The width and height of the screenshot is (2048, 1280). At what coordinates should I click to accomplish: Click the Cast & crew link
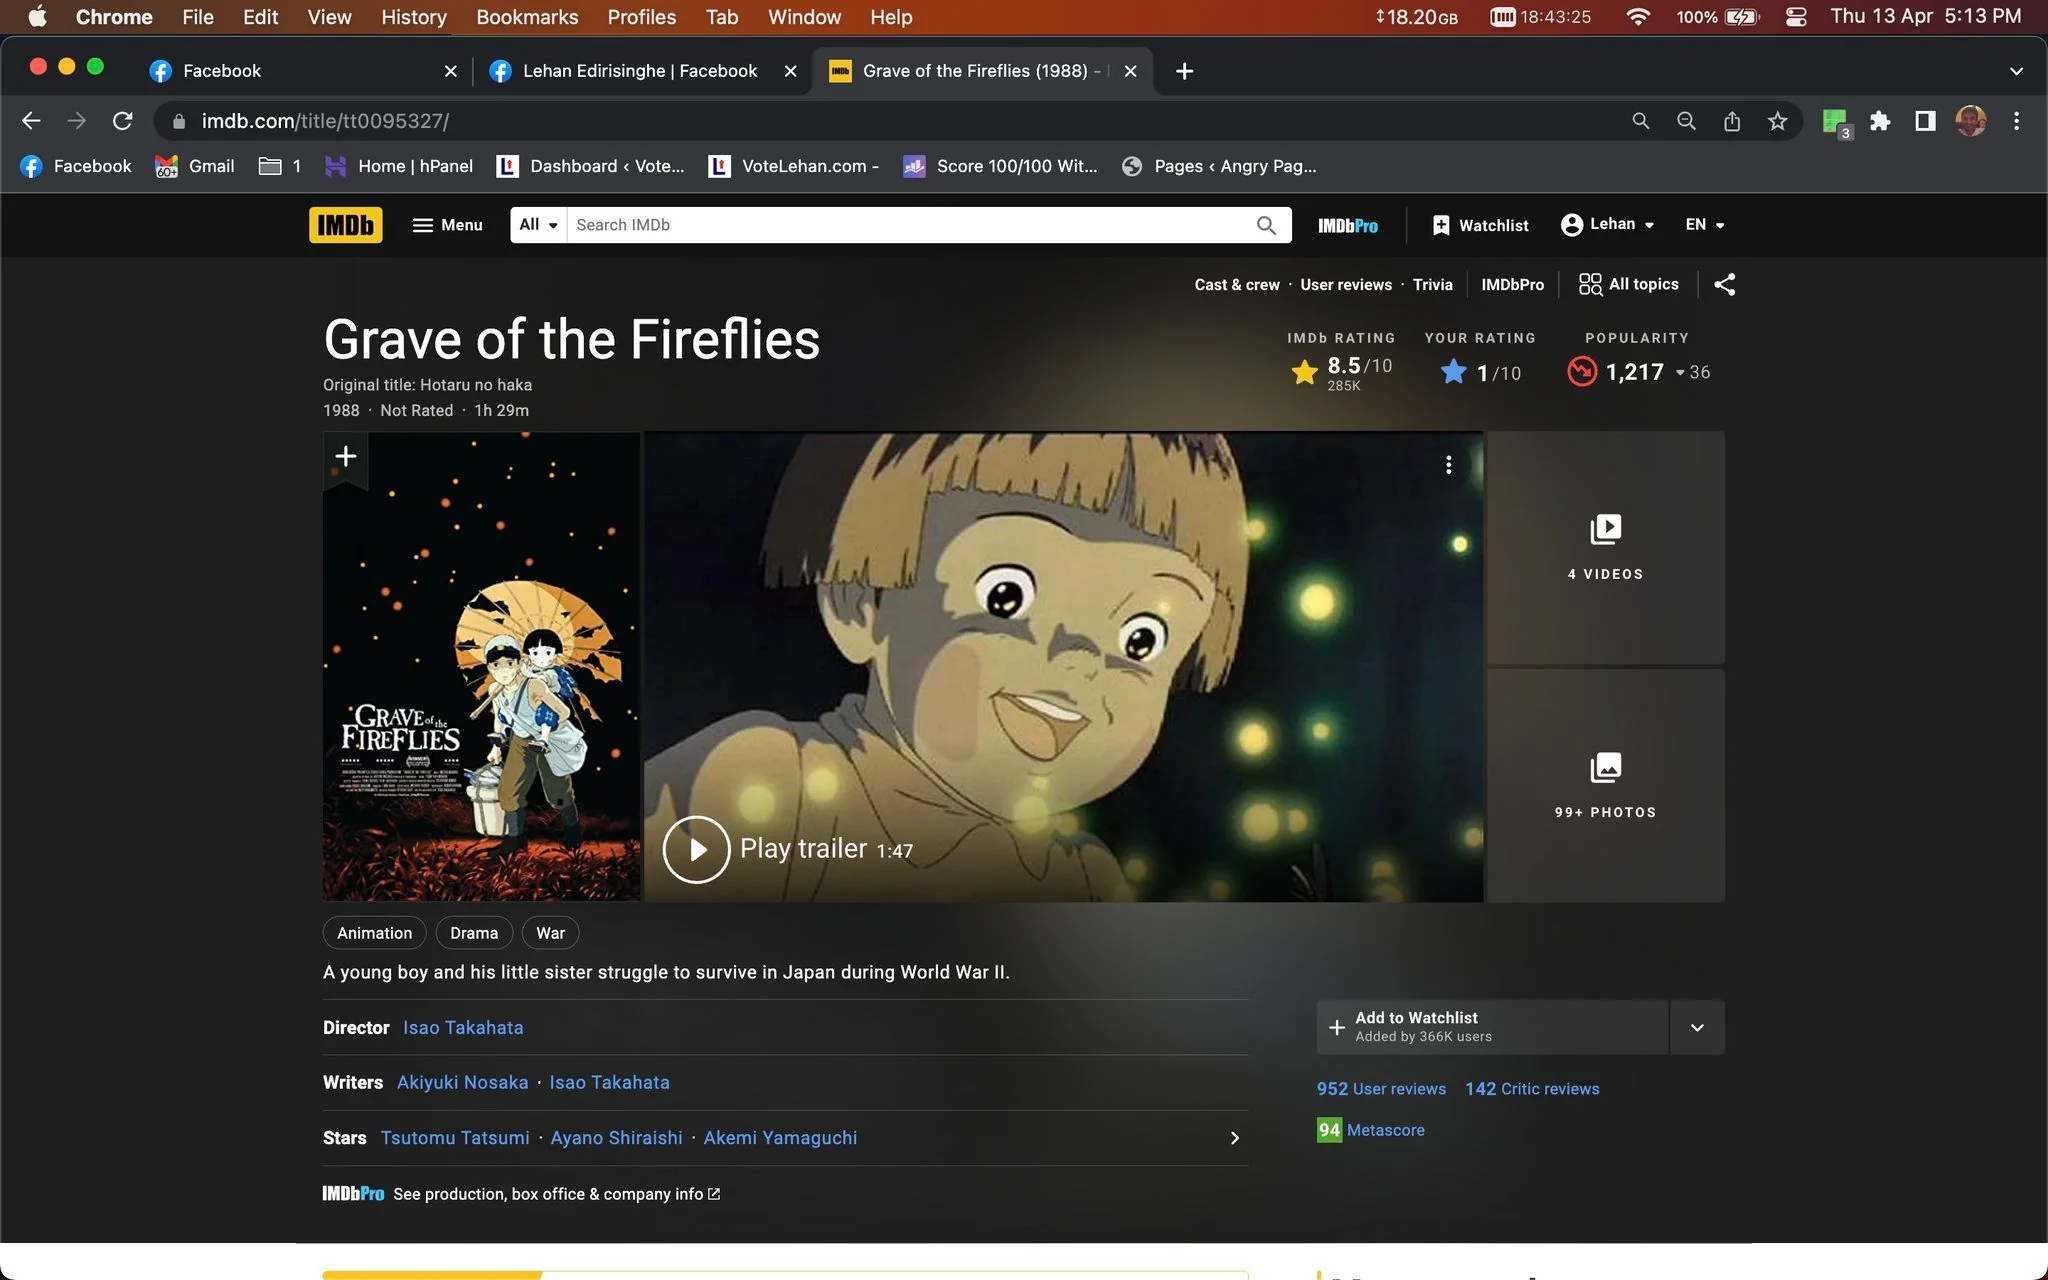pyautogui.click(x=1236, y=285)
